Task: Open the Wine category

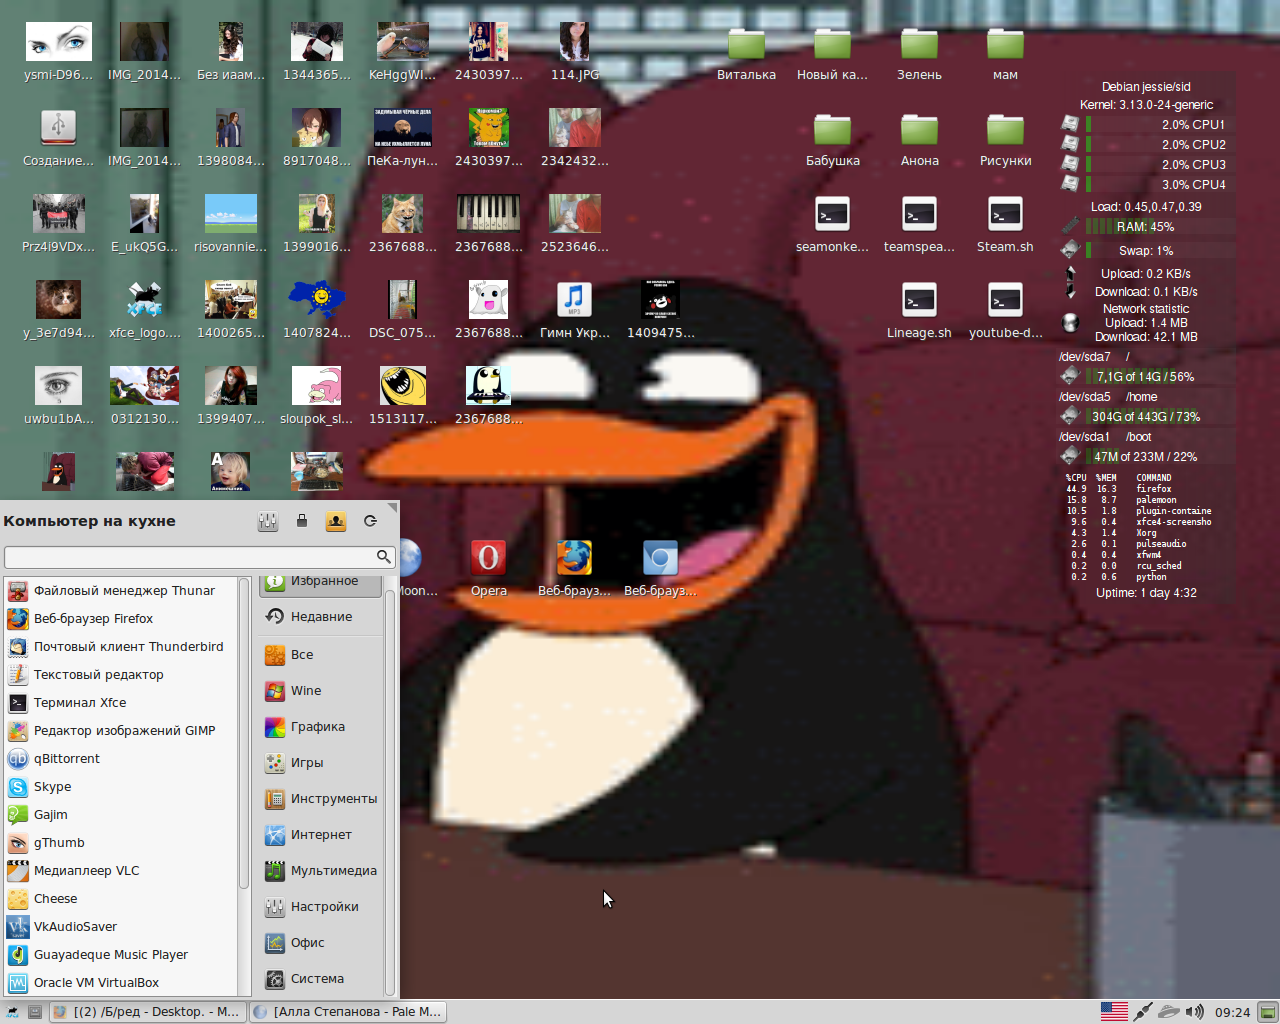Action: pos(320,691)
